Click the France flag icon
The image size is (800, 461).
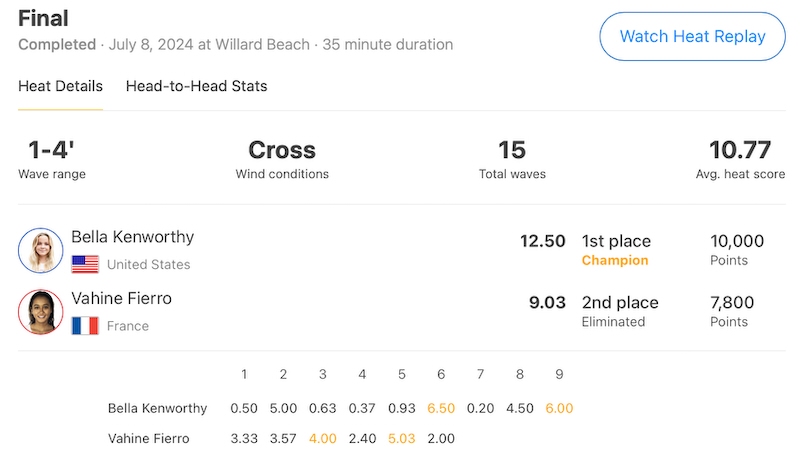coord(85,326)
